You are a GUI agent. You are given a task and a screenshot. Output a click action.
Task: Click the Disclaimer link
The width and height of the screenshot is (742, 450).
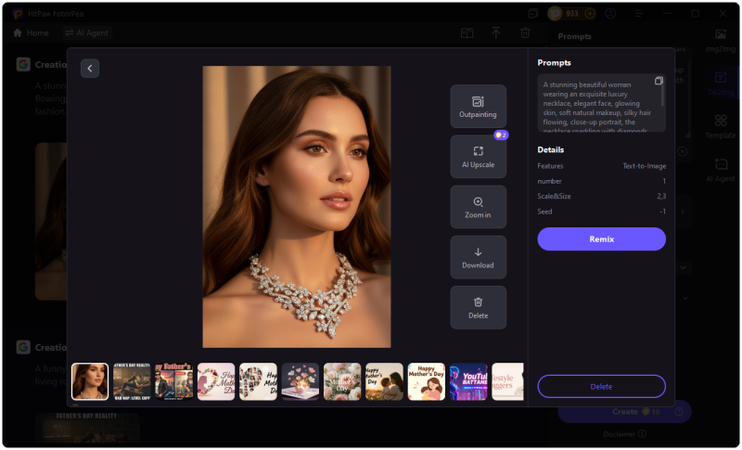click(619, 434)
